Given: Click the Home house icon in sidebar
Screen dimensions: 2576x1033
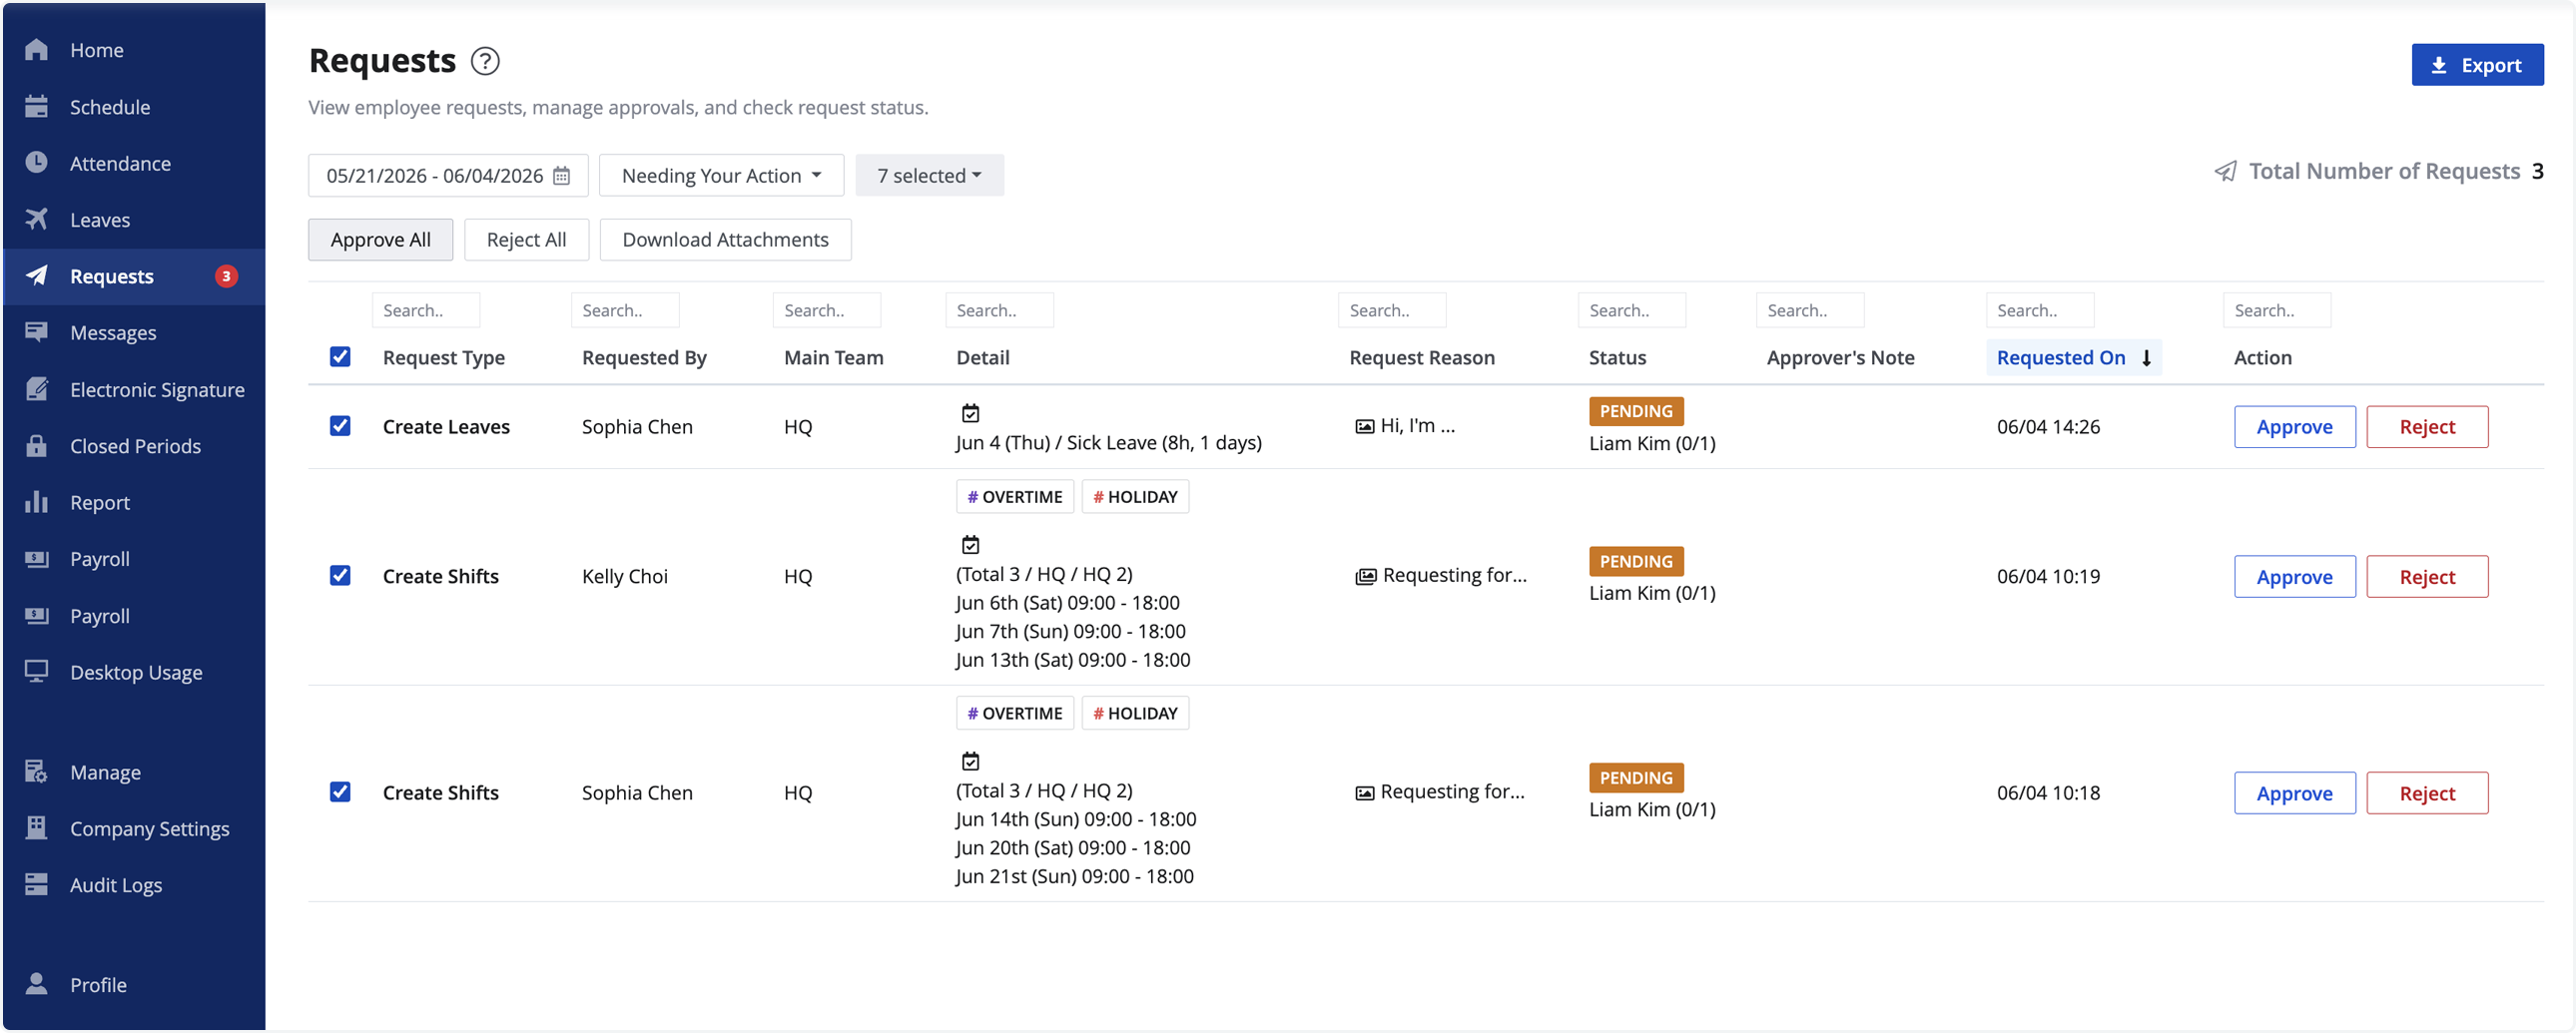Looking at the screenshot, I should tap(36, 49).
